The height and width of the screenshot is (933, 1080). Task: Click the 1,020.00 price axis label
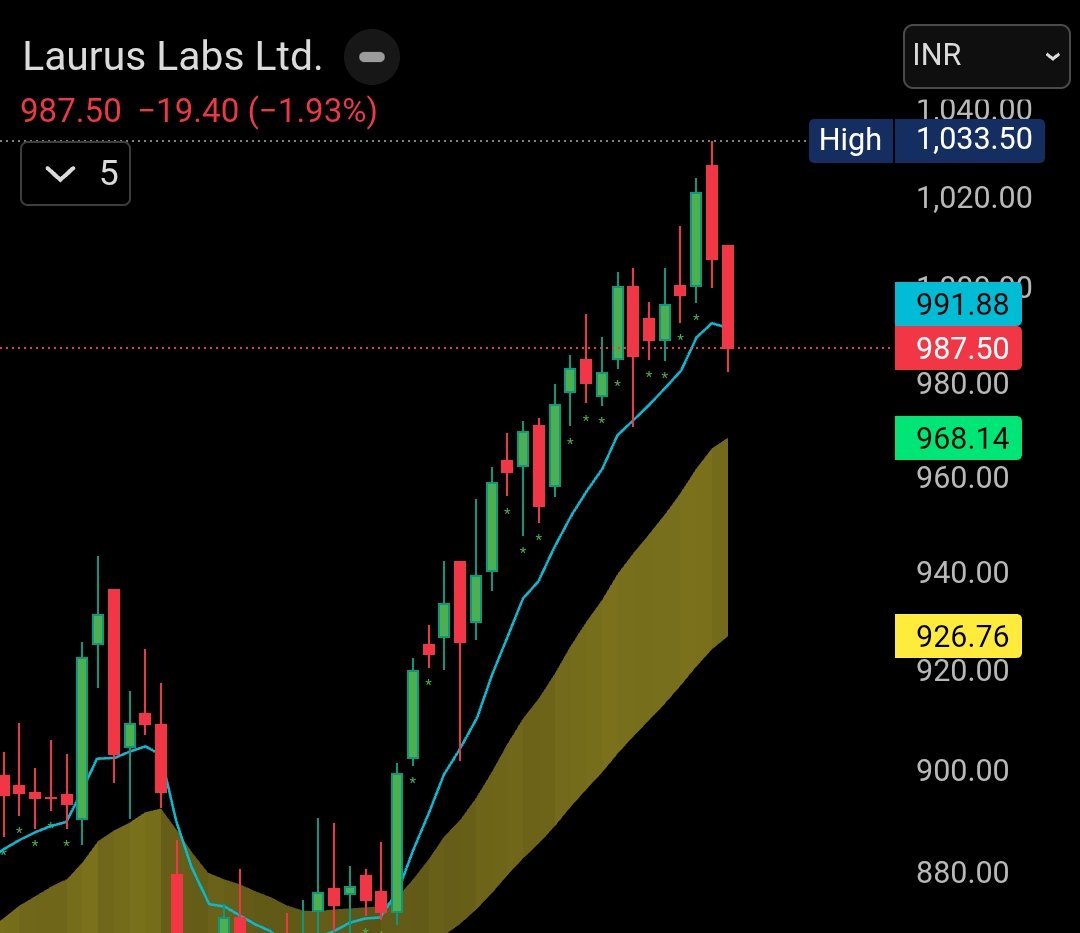point(974,198)
